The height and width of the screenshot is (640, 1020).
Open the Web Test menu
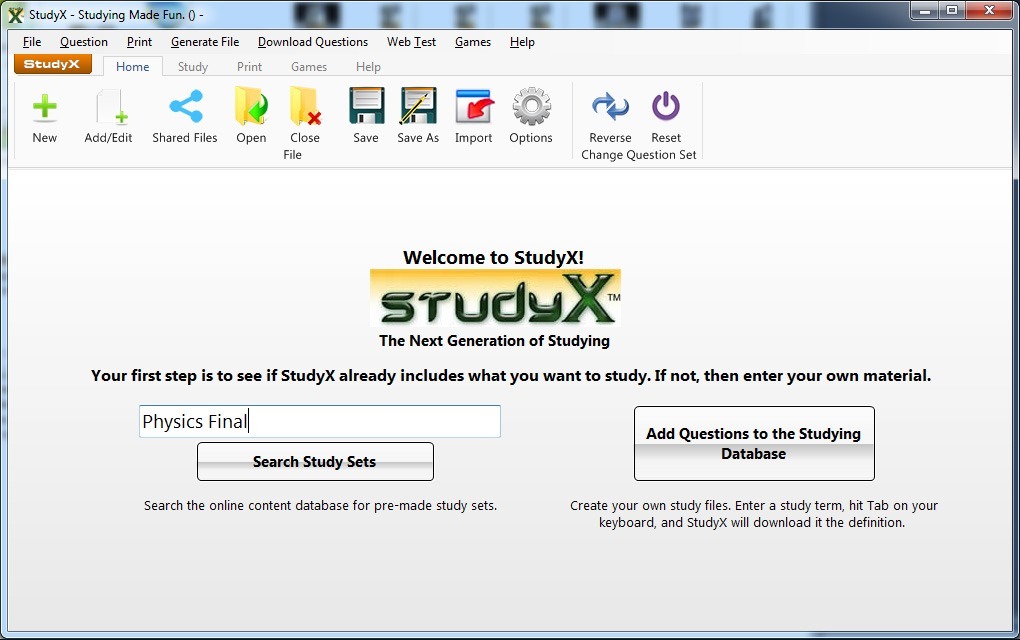coord(412,42)
